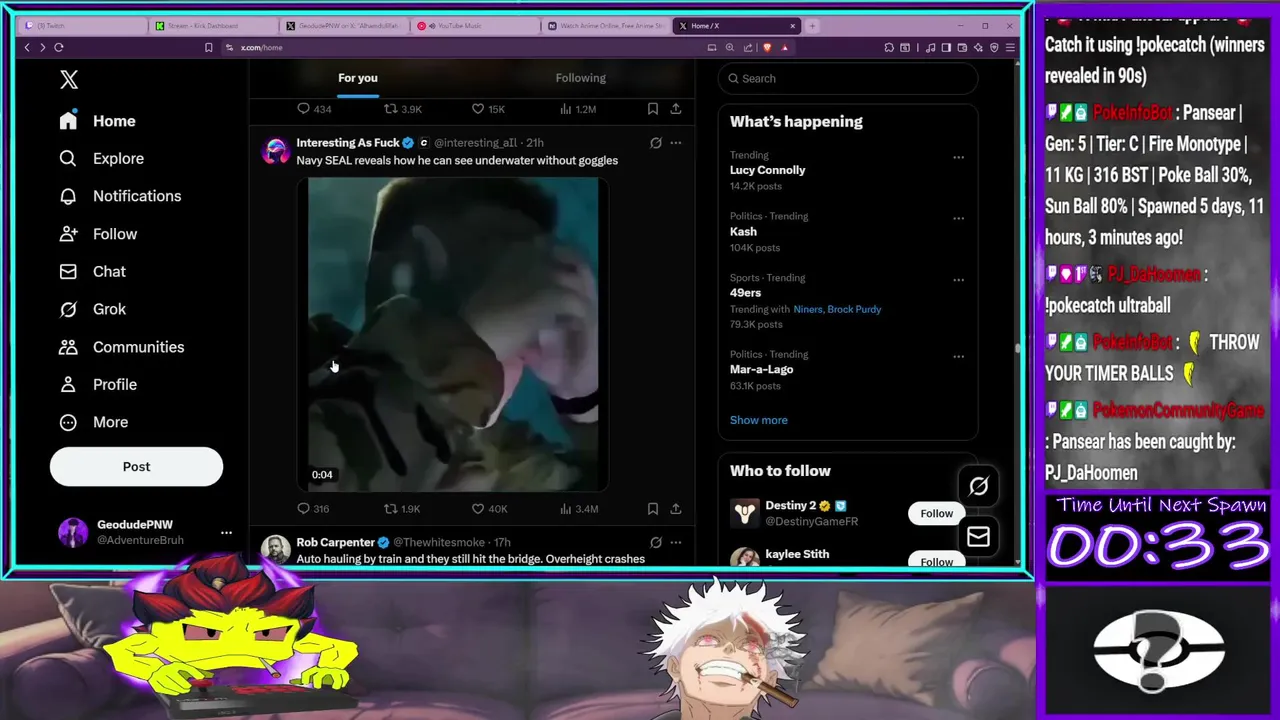The image size is (1280, 720).
Task: Switch to Twitch browser tab
Action: pyautogui.click(x=82, y=26)
